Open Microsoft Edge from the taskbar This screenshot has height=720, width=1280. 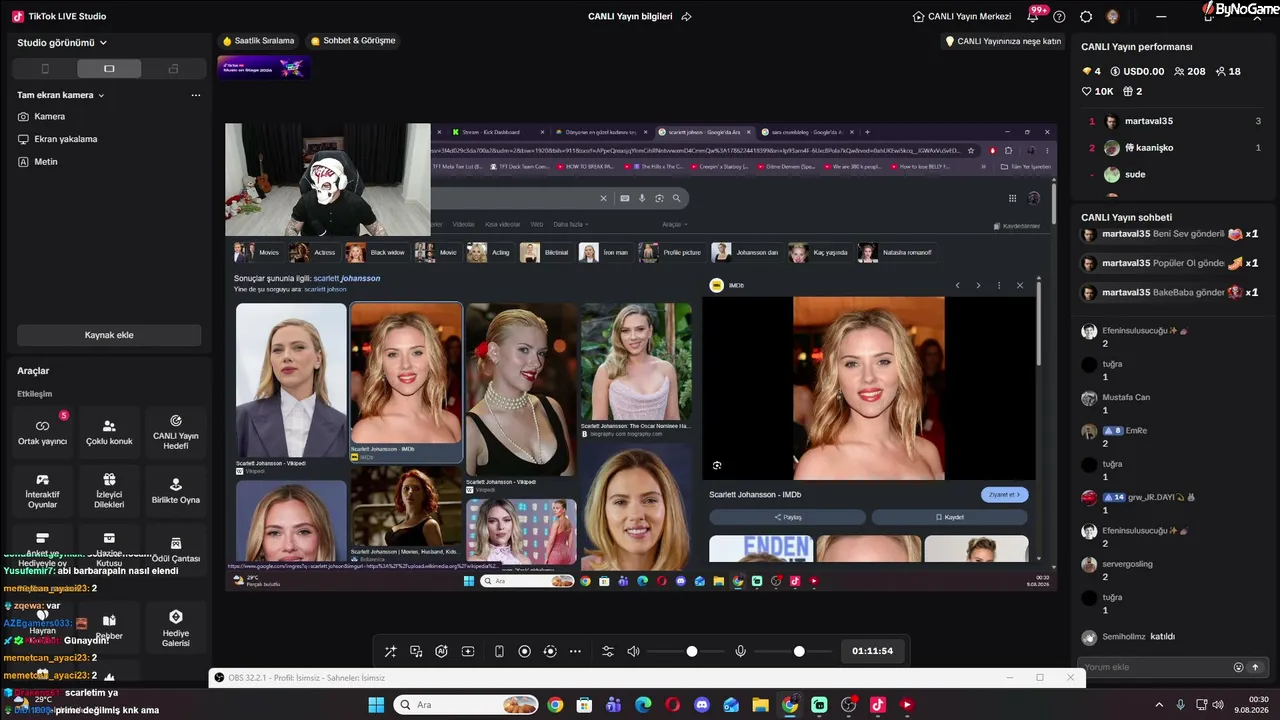pos(643,705)
